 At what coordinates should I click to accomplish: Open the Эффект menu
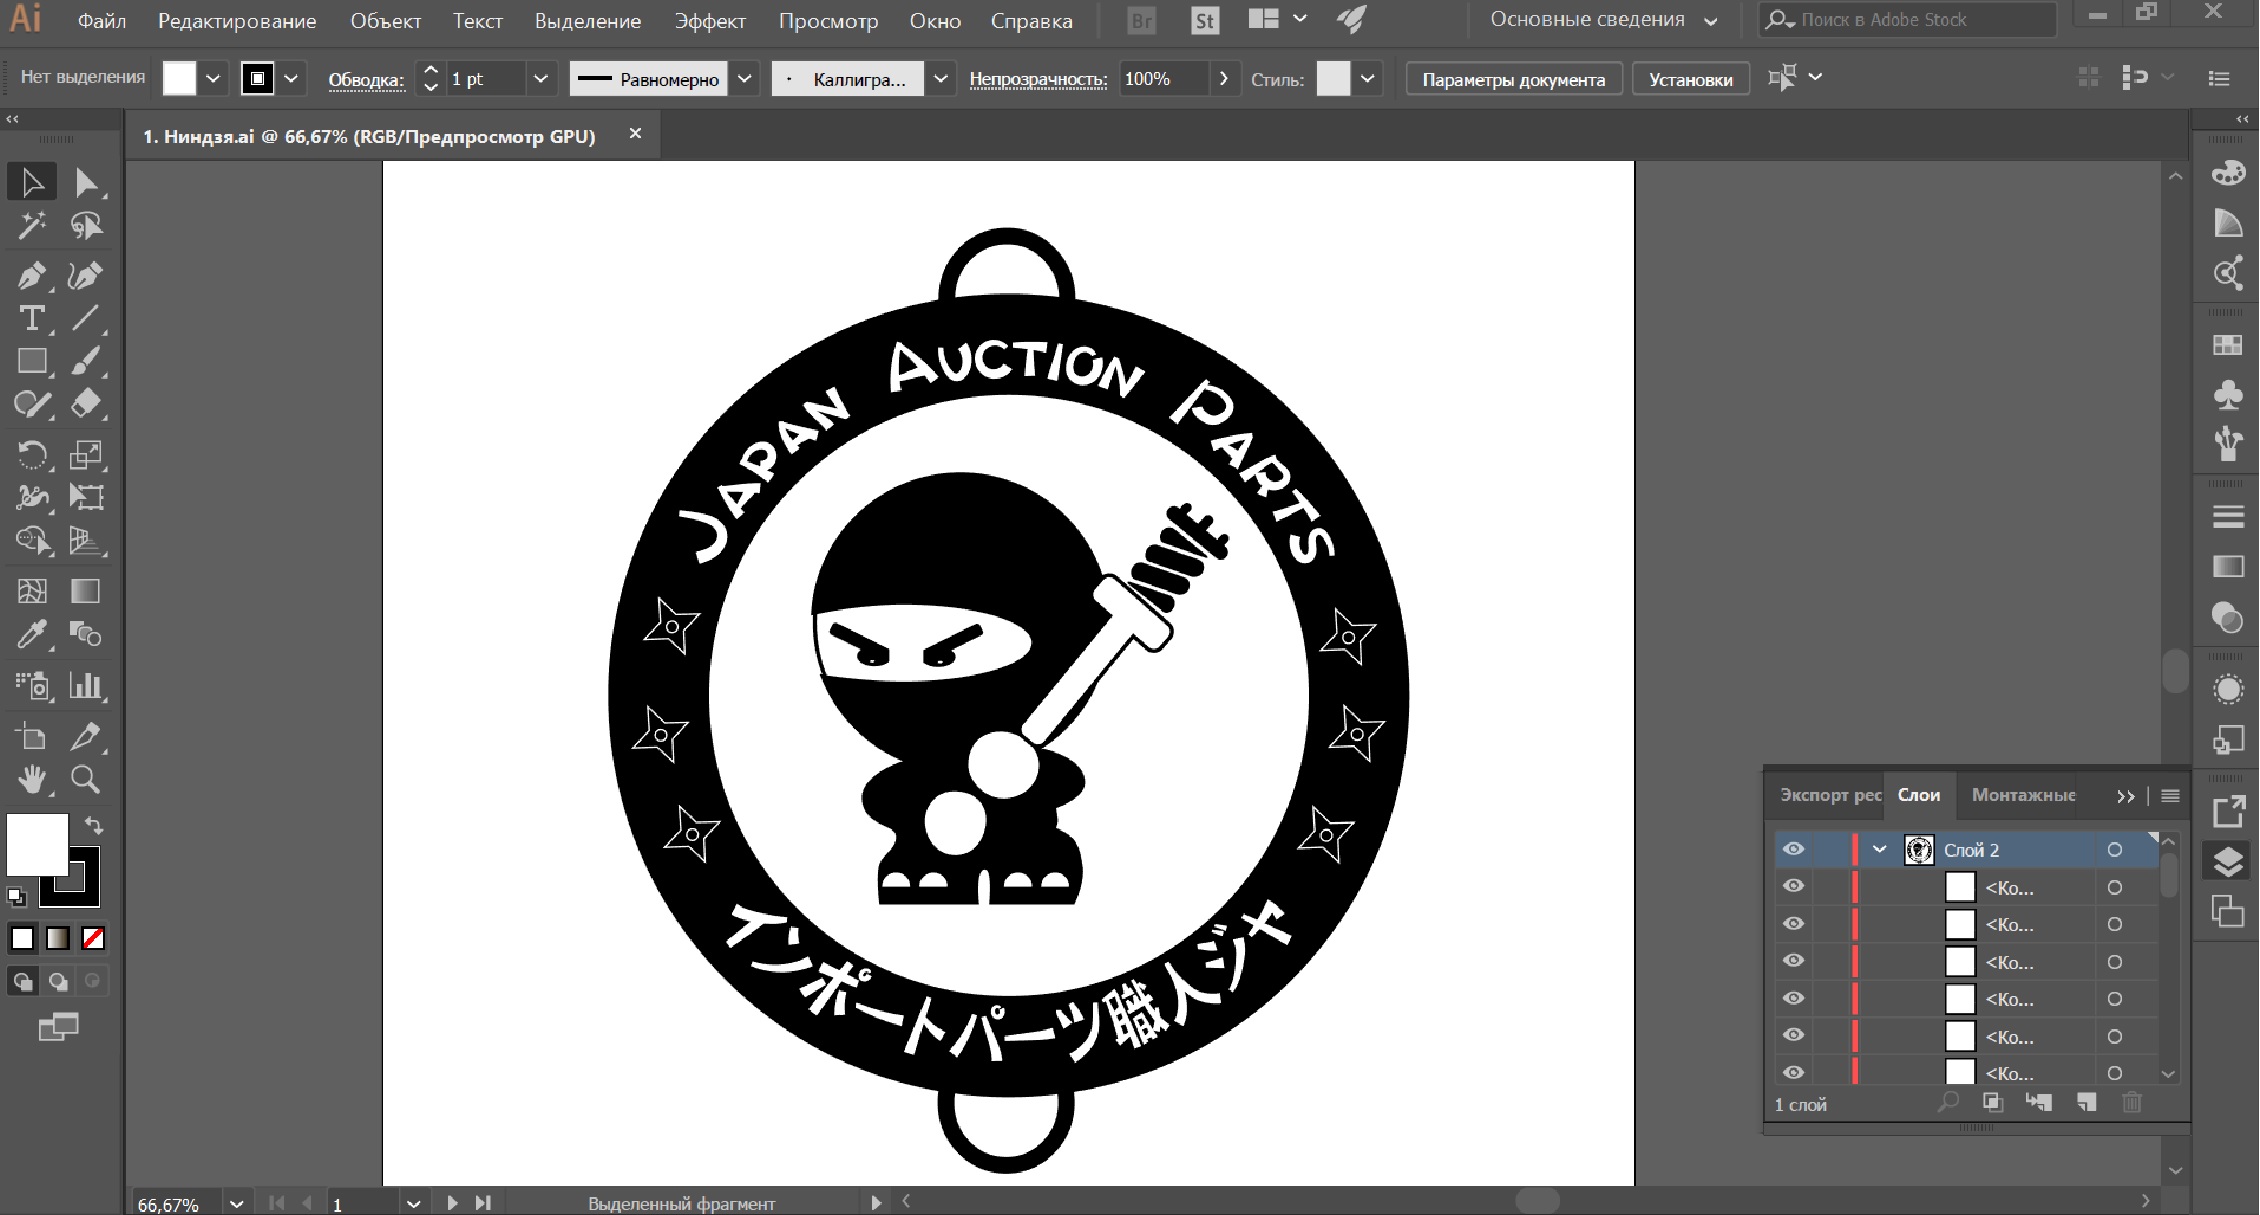click(709, 21)
